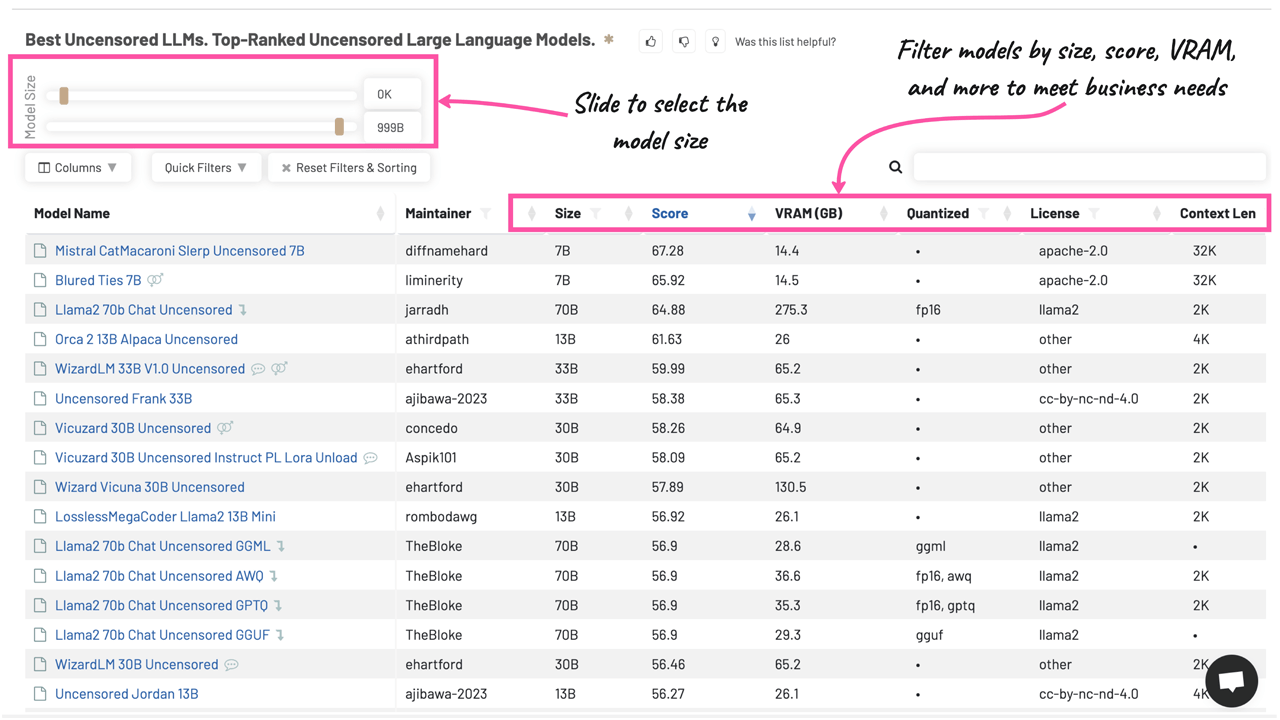Click comment bubble icon next to WizardLM 30B Uncensored
The image size is (1280, 720).
coord(232,665)
